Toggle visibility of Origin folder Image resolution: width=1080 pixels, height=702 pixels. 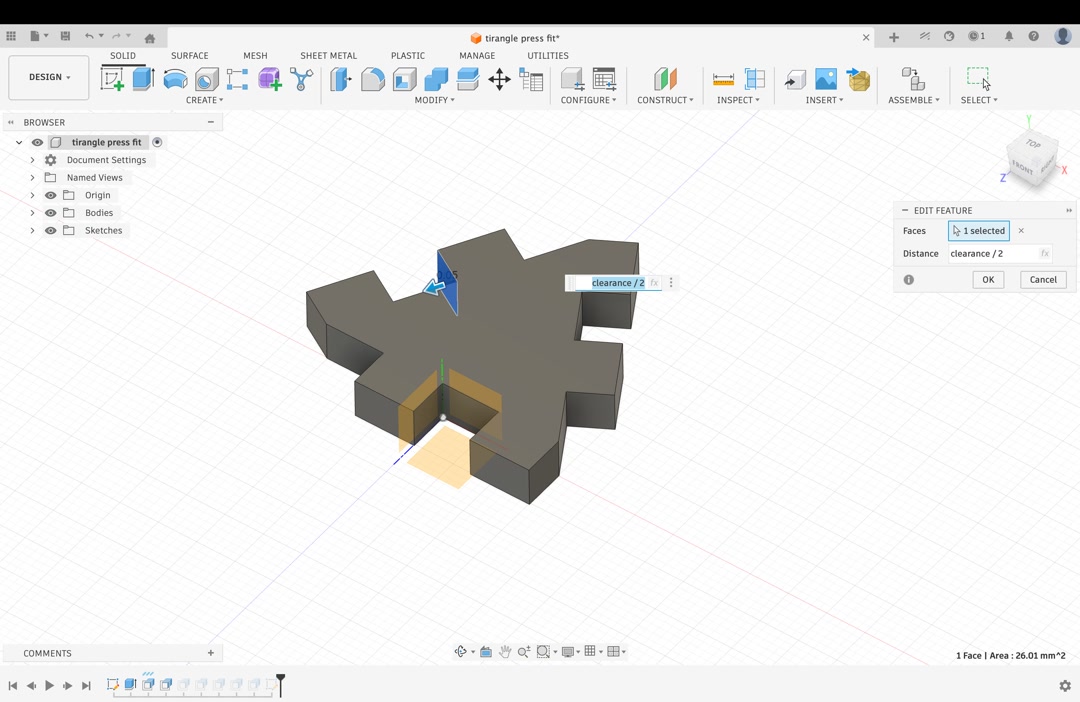click(x=50, y=195)
